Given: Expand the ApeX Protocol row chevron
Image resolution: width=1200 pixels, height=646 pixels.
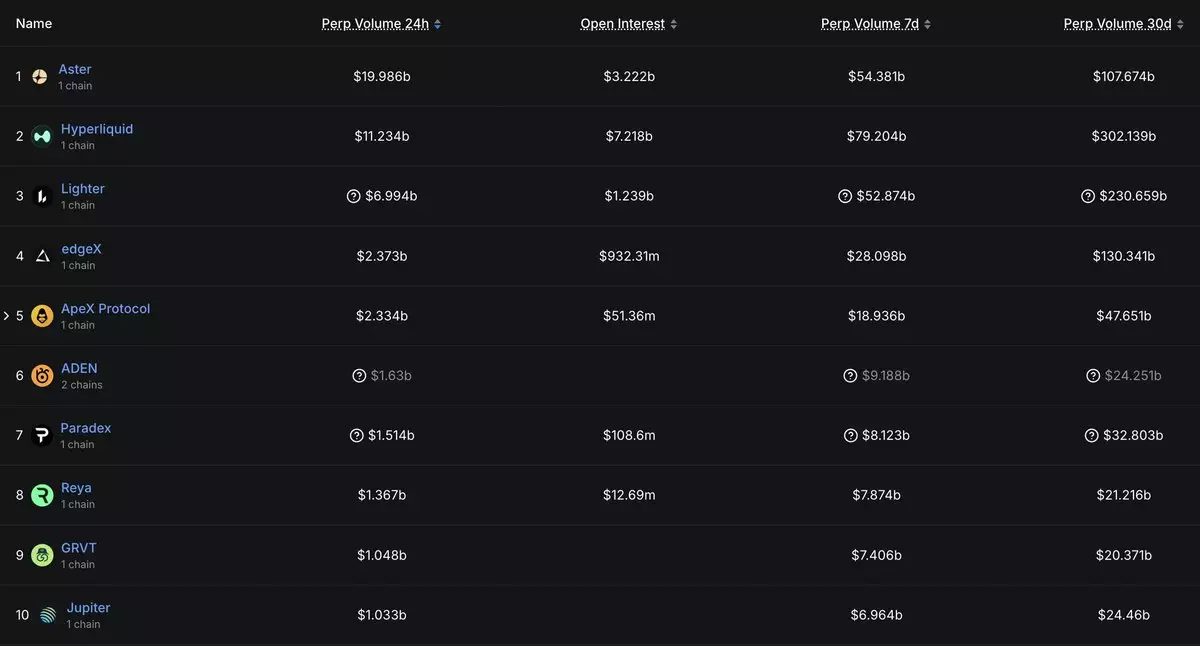Looking at the screenshot, I should pyautogui.click(x=7, y=316).
